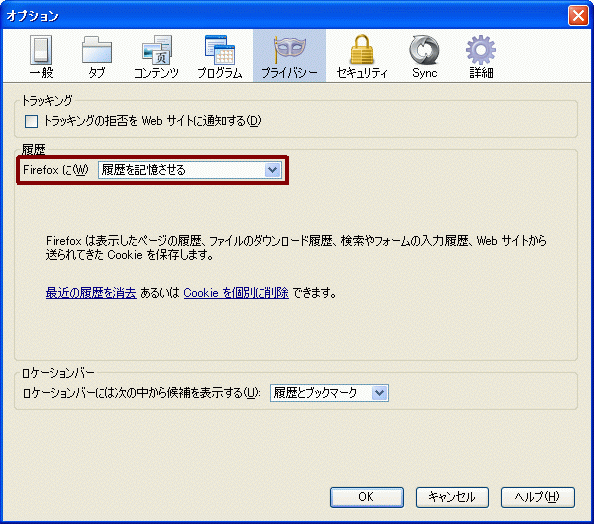The height and width of the screenshot is (524, 594).
Task: Click the キャンセル button
Action: (452, 497)
